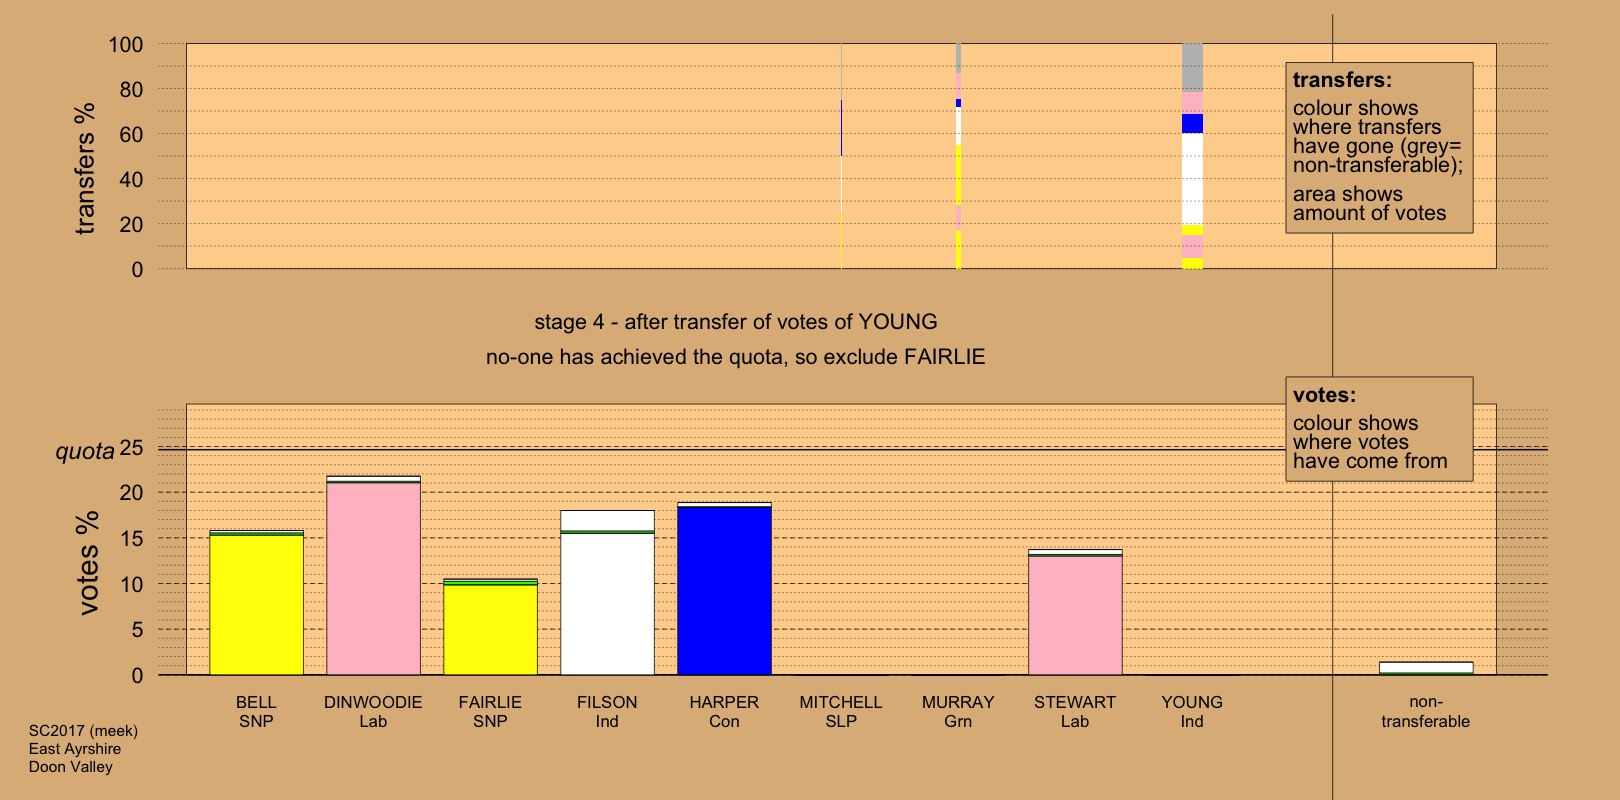Select the white FILSON Ind vote bar

click(607, 594)
